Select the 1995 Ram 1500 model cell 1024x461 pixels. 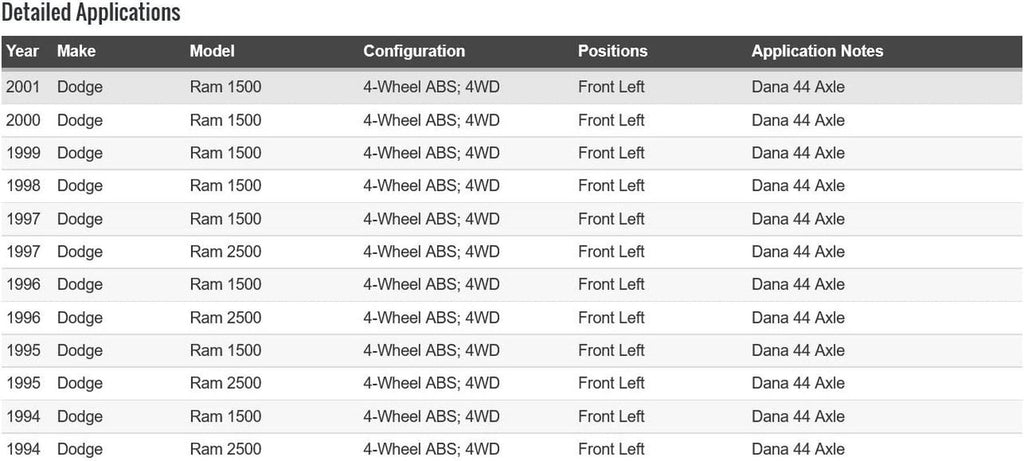coord(225,351)
